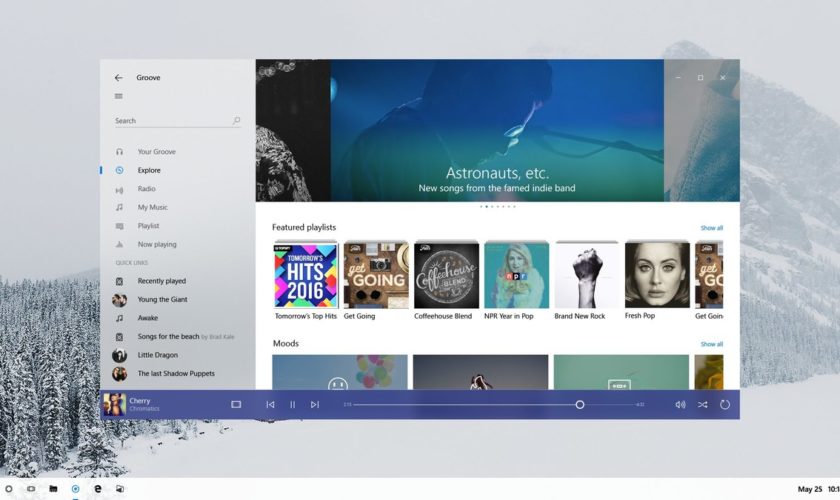Viewport: 840px width, 500px height.
Task: Open the mood tile with the smiley face
Action: pos(340,372)
